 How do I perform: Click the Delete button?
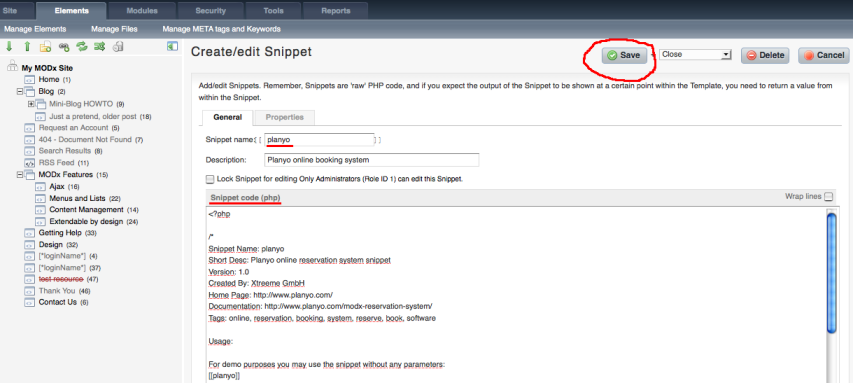pos(765,55)
